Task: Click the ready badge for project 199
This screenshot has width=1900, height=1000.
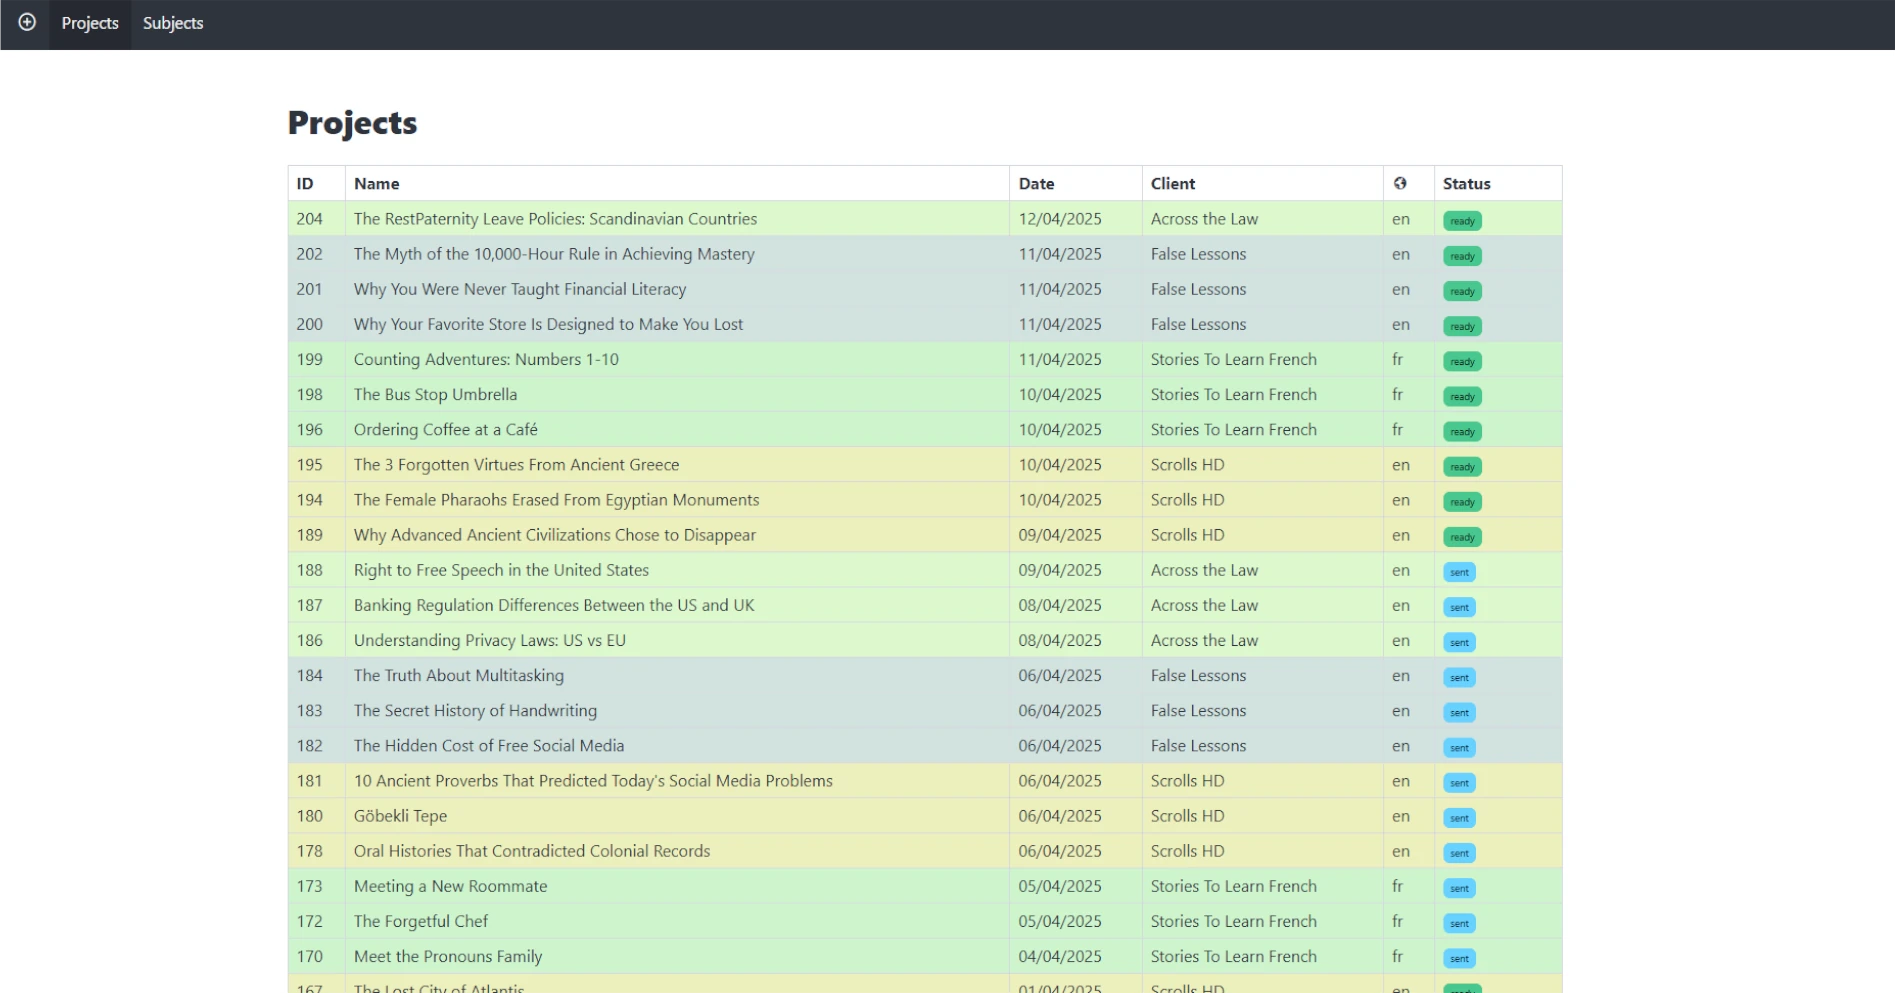Action: coord(1462,361)
